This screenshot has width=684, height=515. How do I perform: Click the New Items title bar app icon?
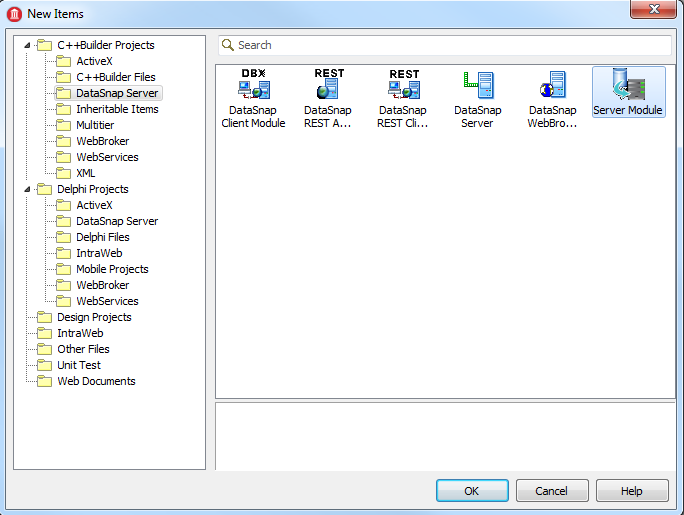[x=14, y=14]
